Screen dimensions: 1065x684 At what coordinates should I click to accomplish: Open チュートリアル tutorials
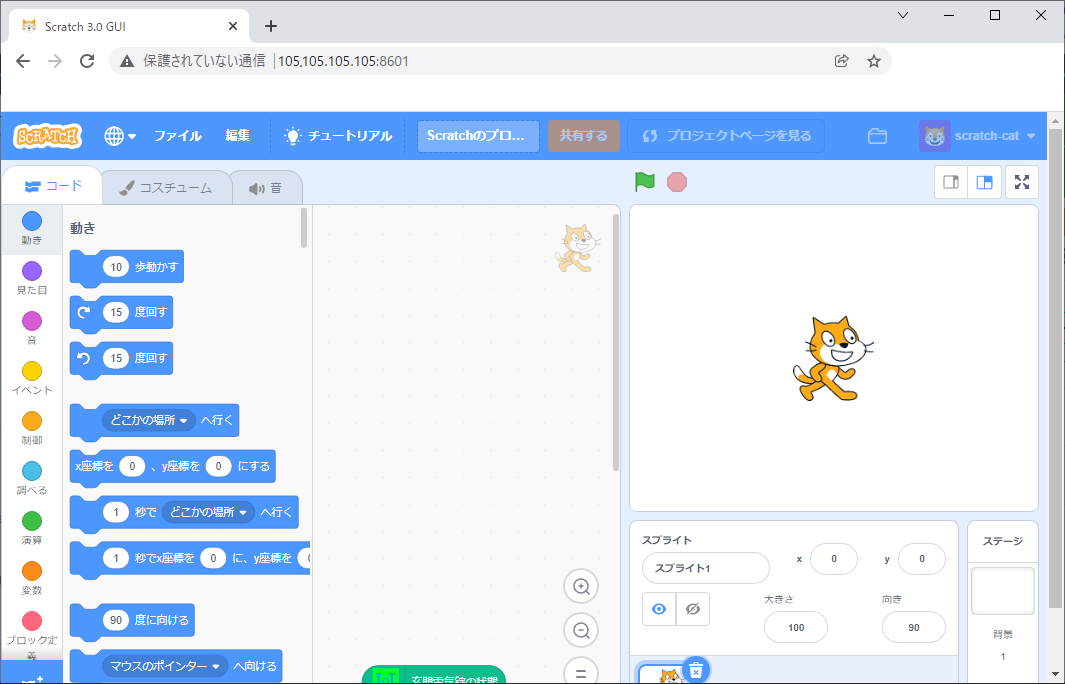tap(338, 136)
